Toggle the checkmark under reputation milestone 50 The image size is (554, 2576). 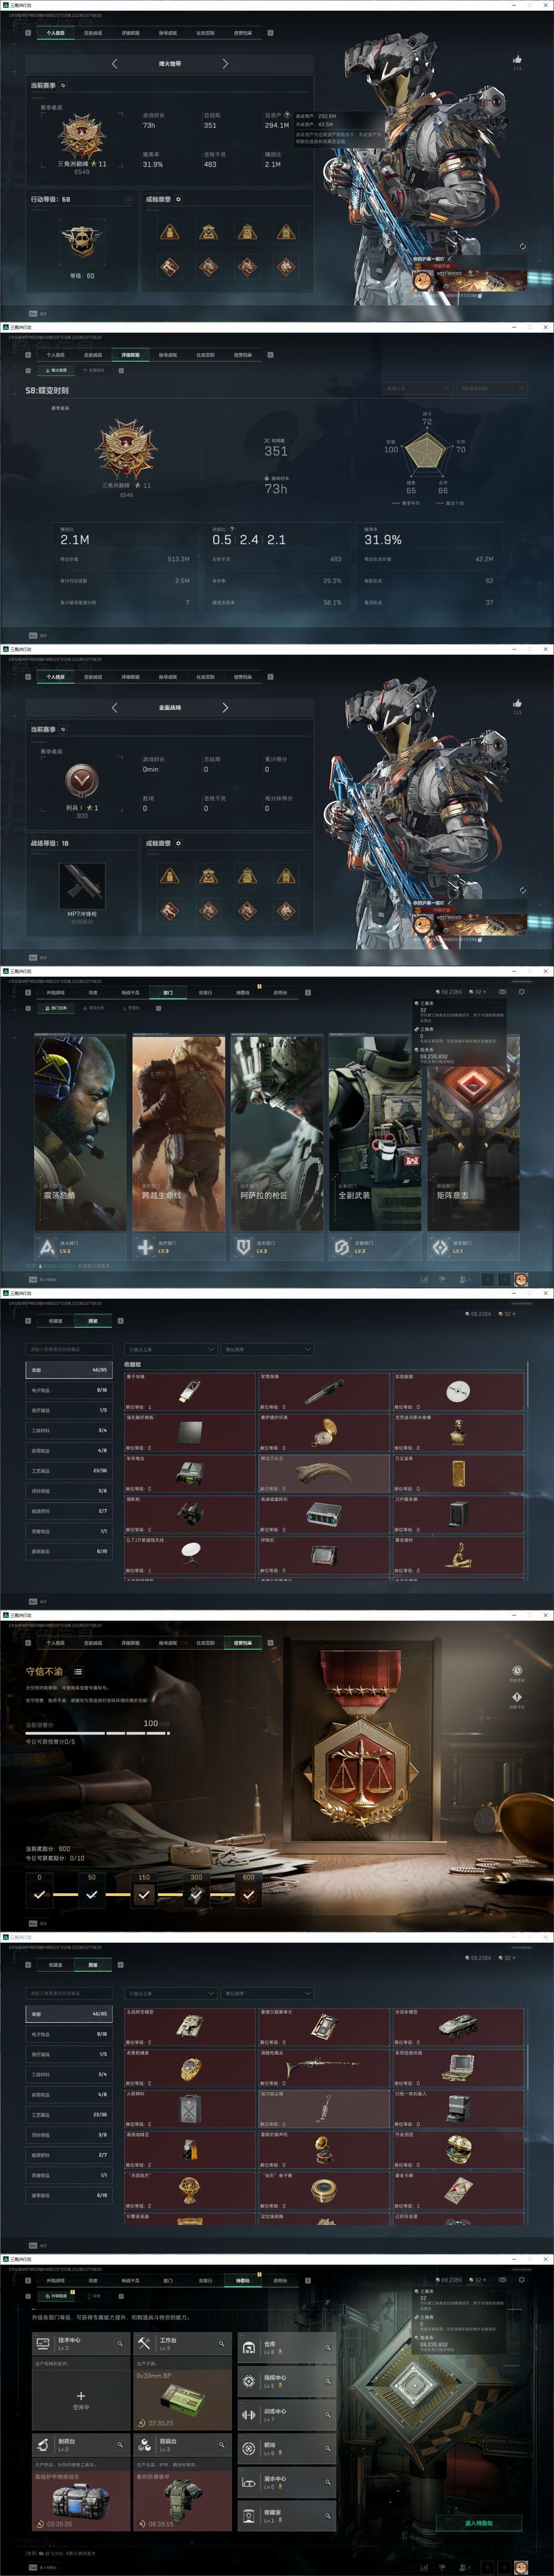click(92, 1894)
